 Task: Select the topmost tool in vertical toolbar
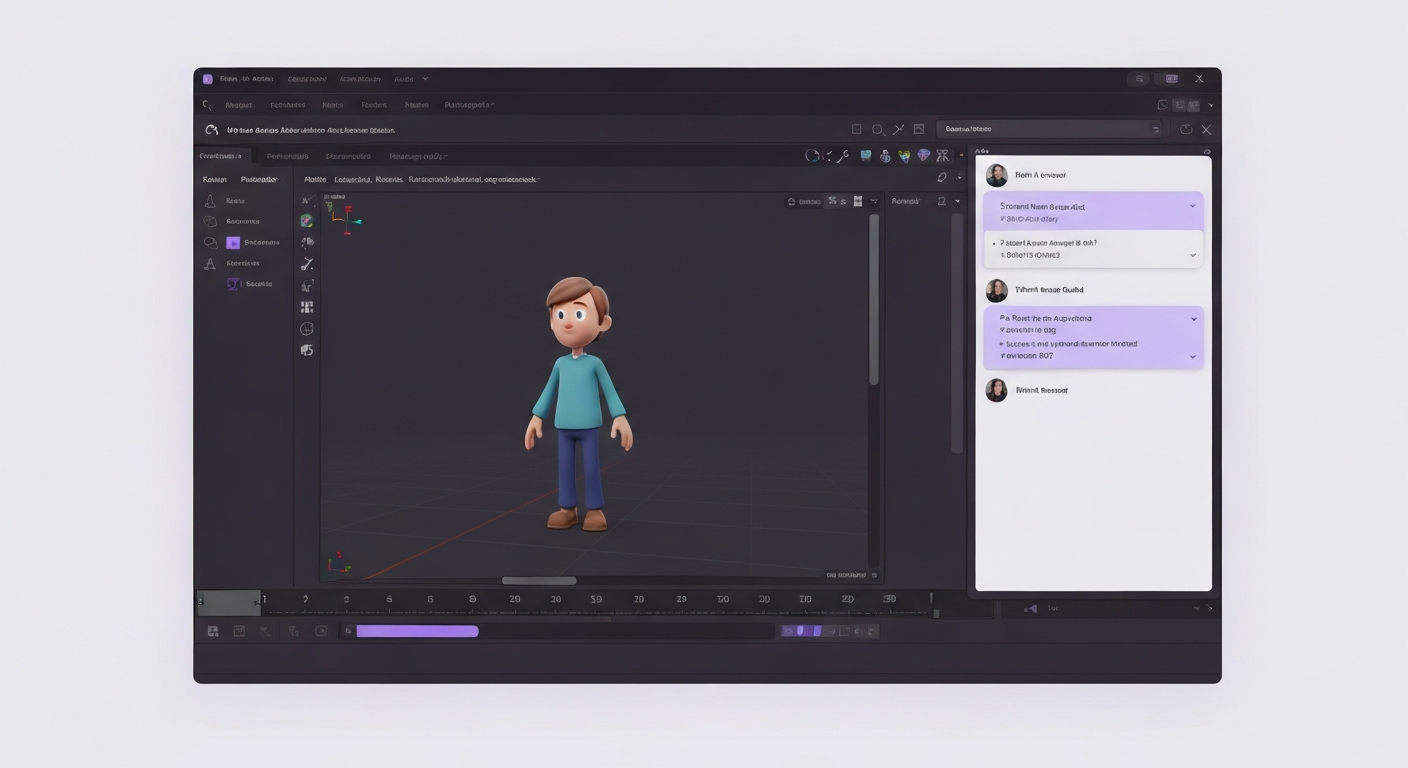pos(307,200)
